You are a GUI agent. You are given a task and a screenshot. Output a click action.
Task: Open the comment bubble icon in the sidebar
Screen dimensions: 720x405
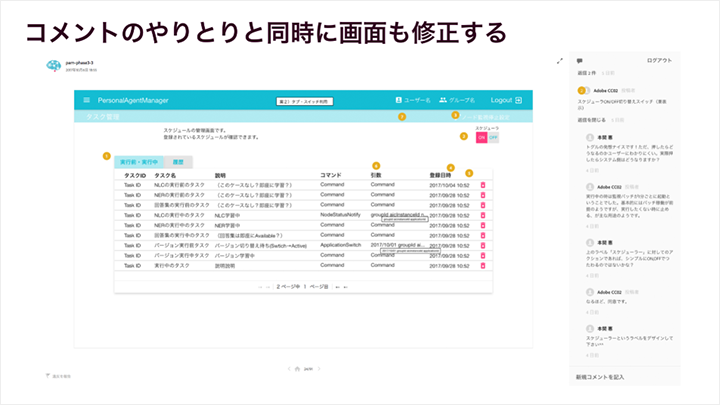[580, 61]
